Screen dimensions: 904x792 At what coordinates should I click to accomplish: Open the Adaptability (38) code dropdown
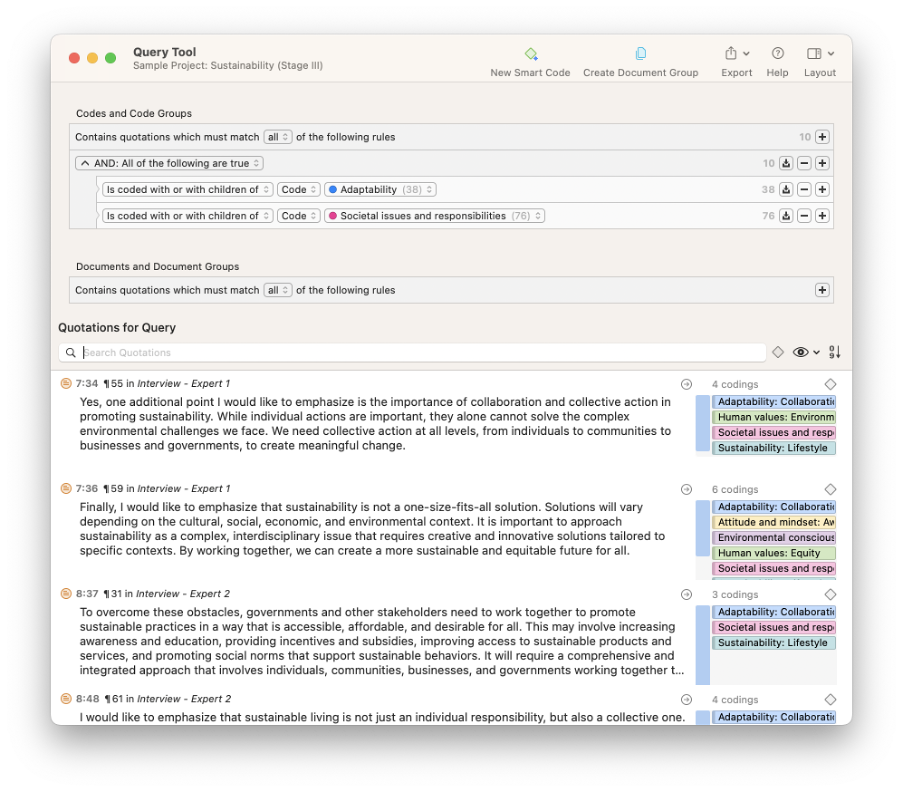[381, 190]
